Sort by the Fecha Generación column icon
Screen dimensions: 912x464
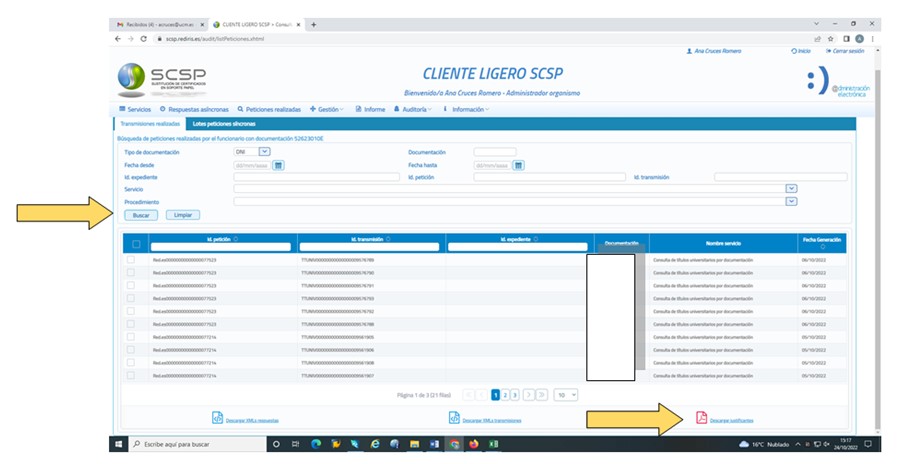pos(822,247)
